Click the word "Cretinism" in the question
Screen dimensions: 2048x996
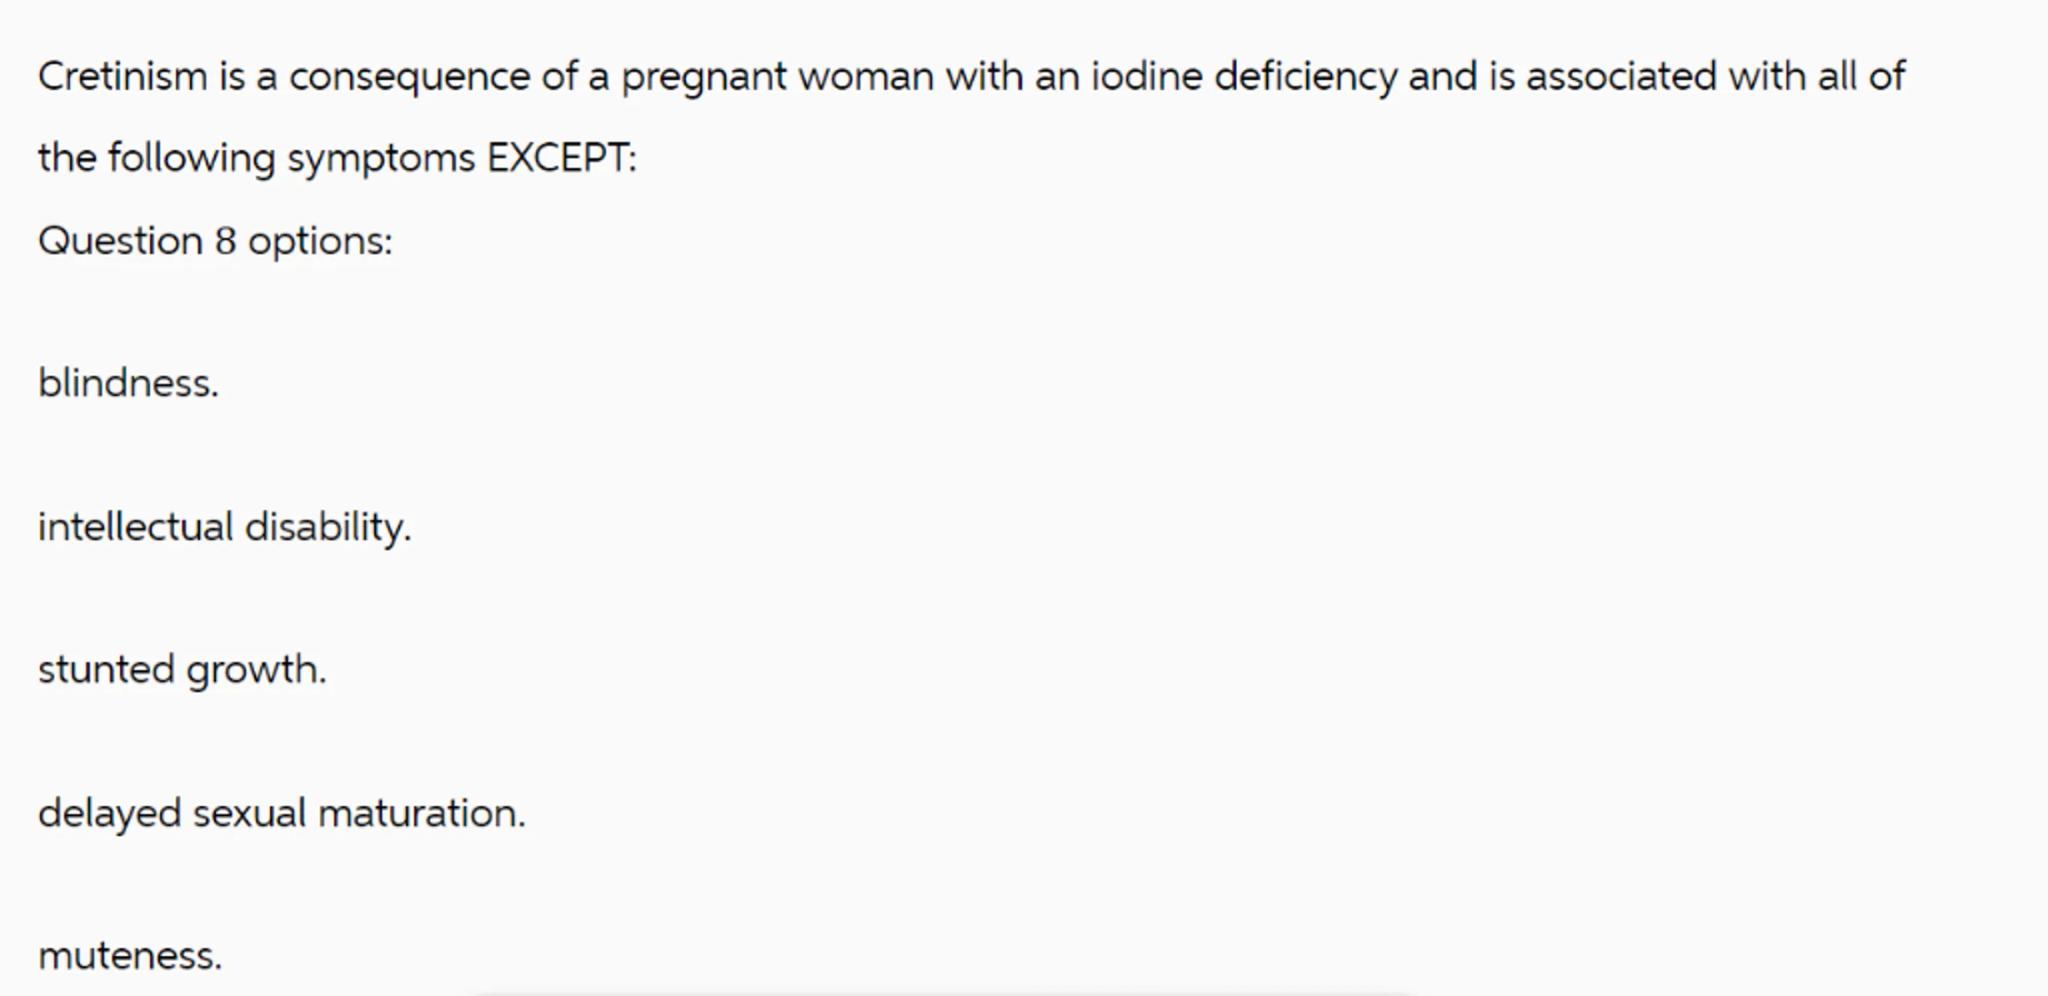122,77
